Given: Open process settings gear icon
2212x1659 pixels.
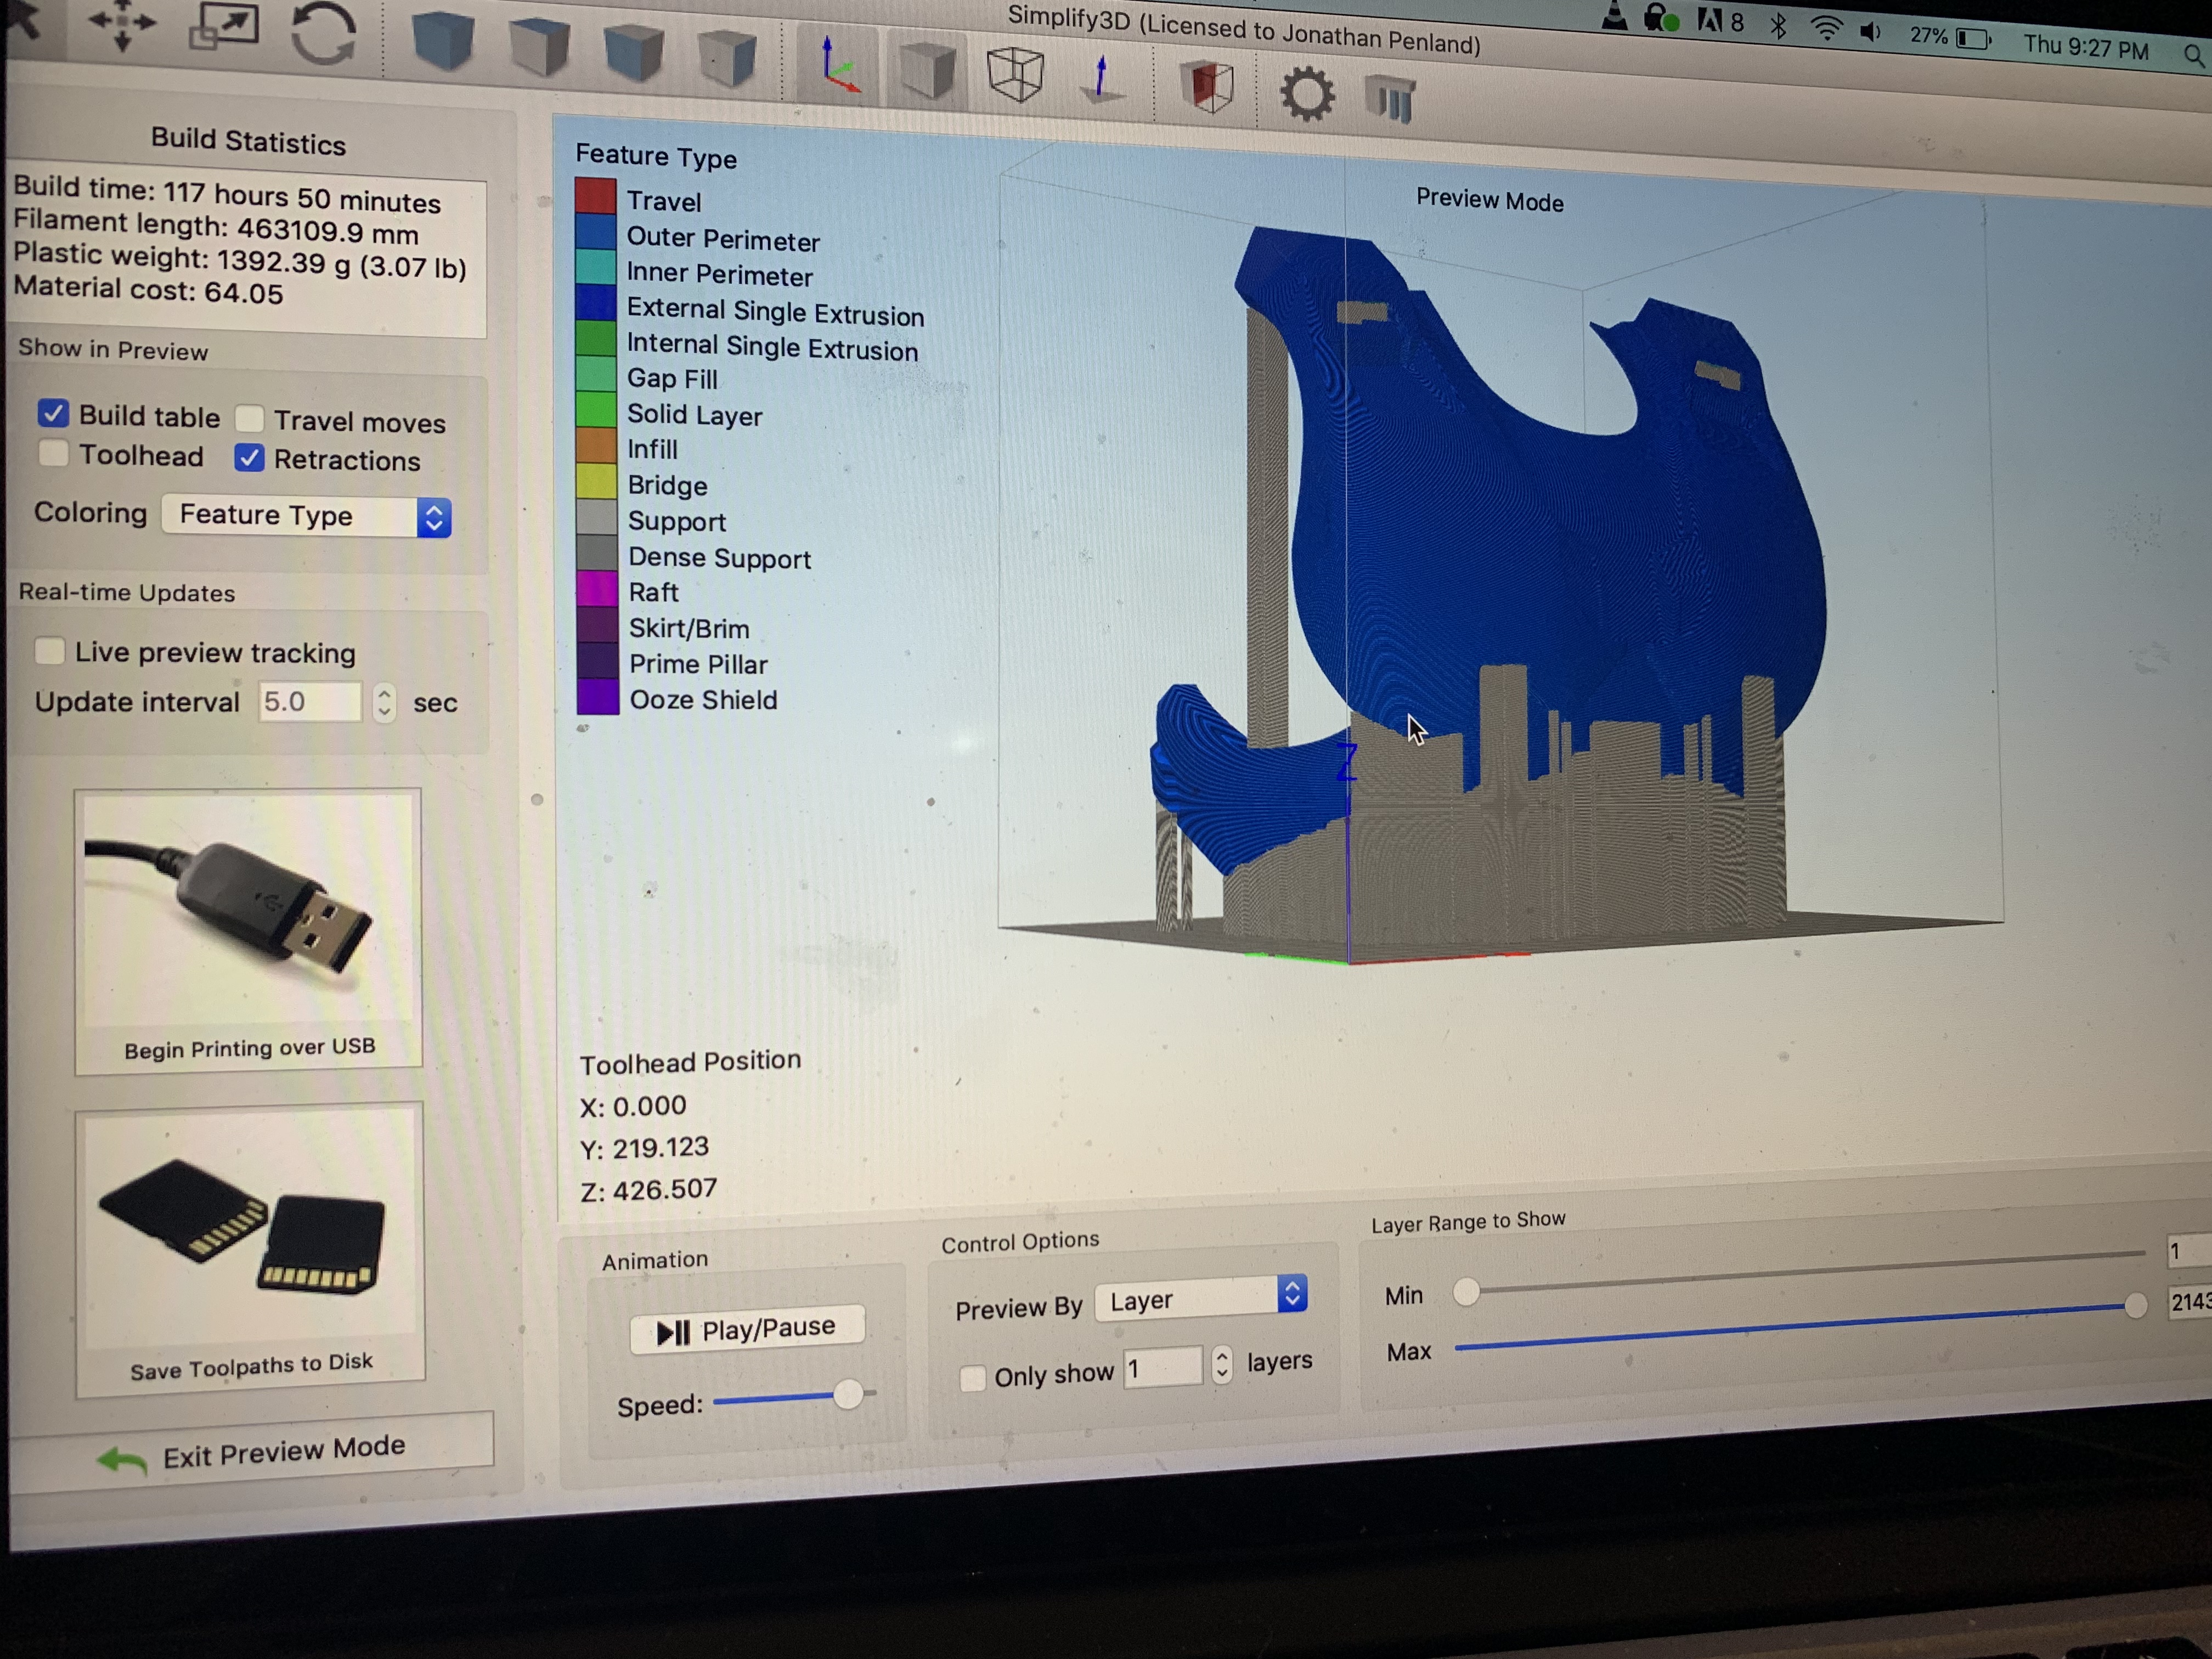Looking at the screenshot, I should click(x=1306, y=94).
